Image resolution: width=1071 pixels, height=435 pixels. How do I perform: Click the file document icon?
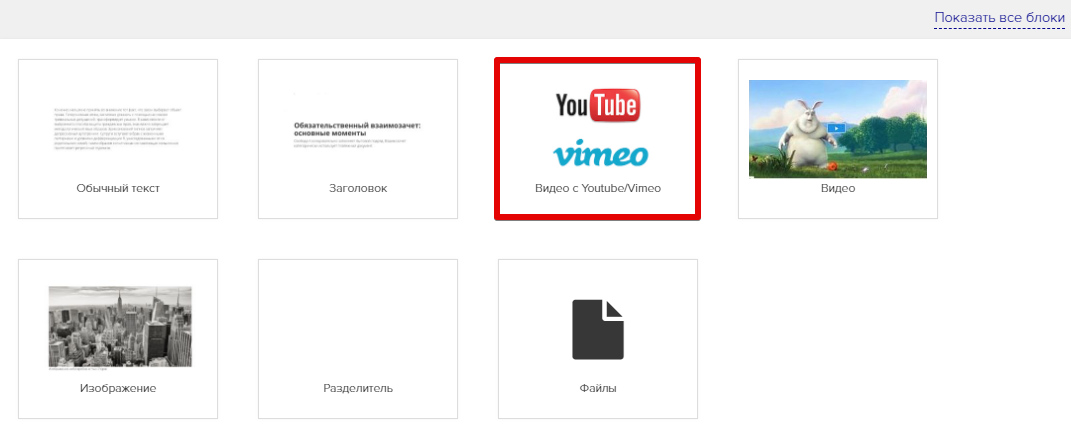click(598, 330)
